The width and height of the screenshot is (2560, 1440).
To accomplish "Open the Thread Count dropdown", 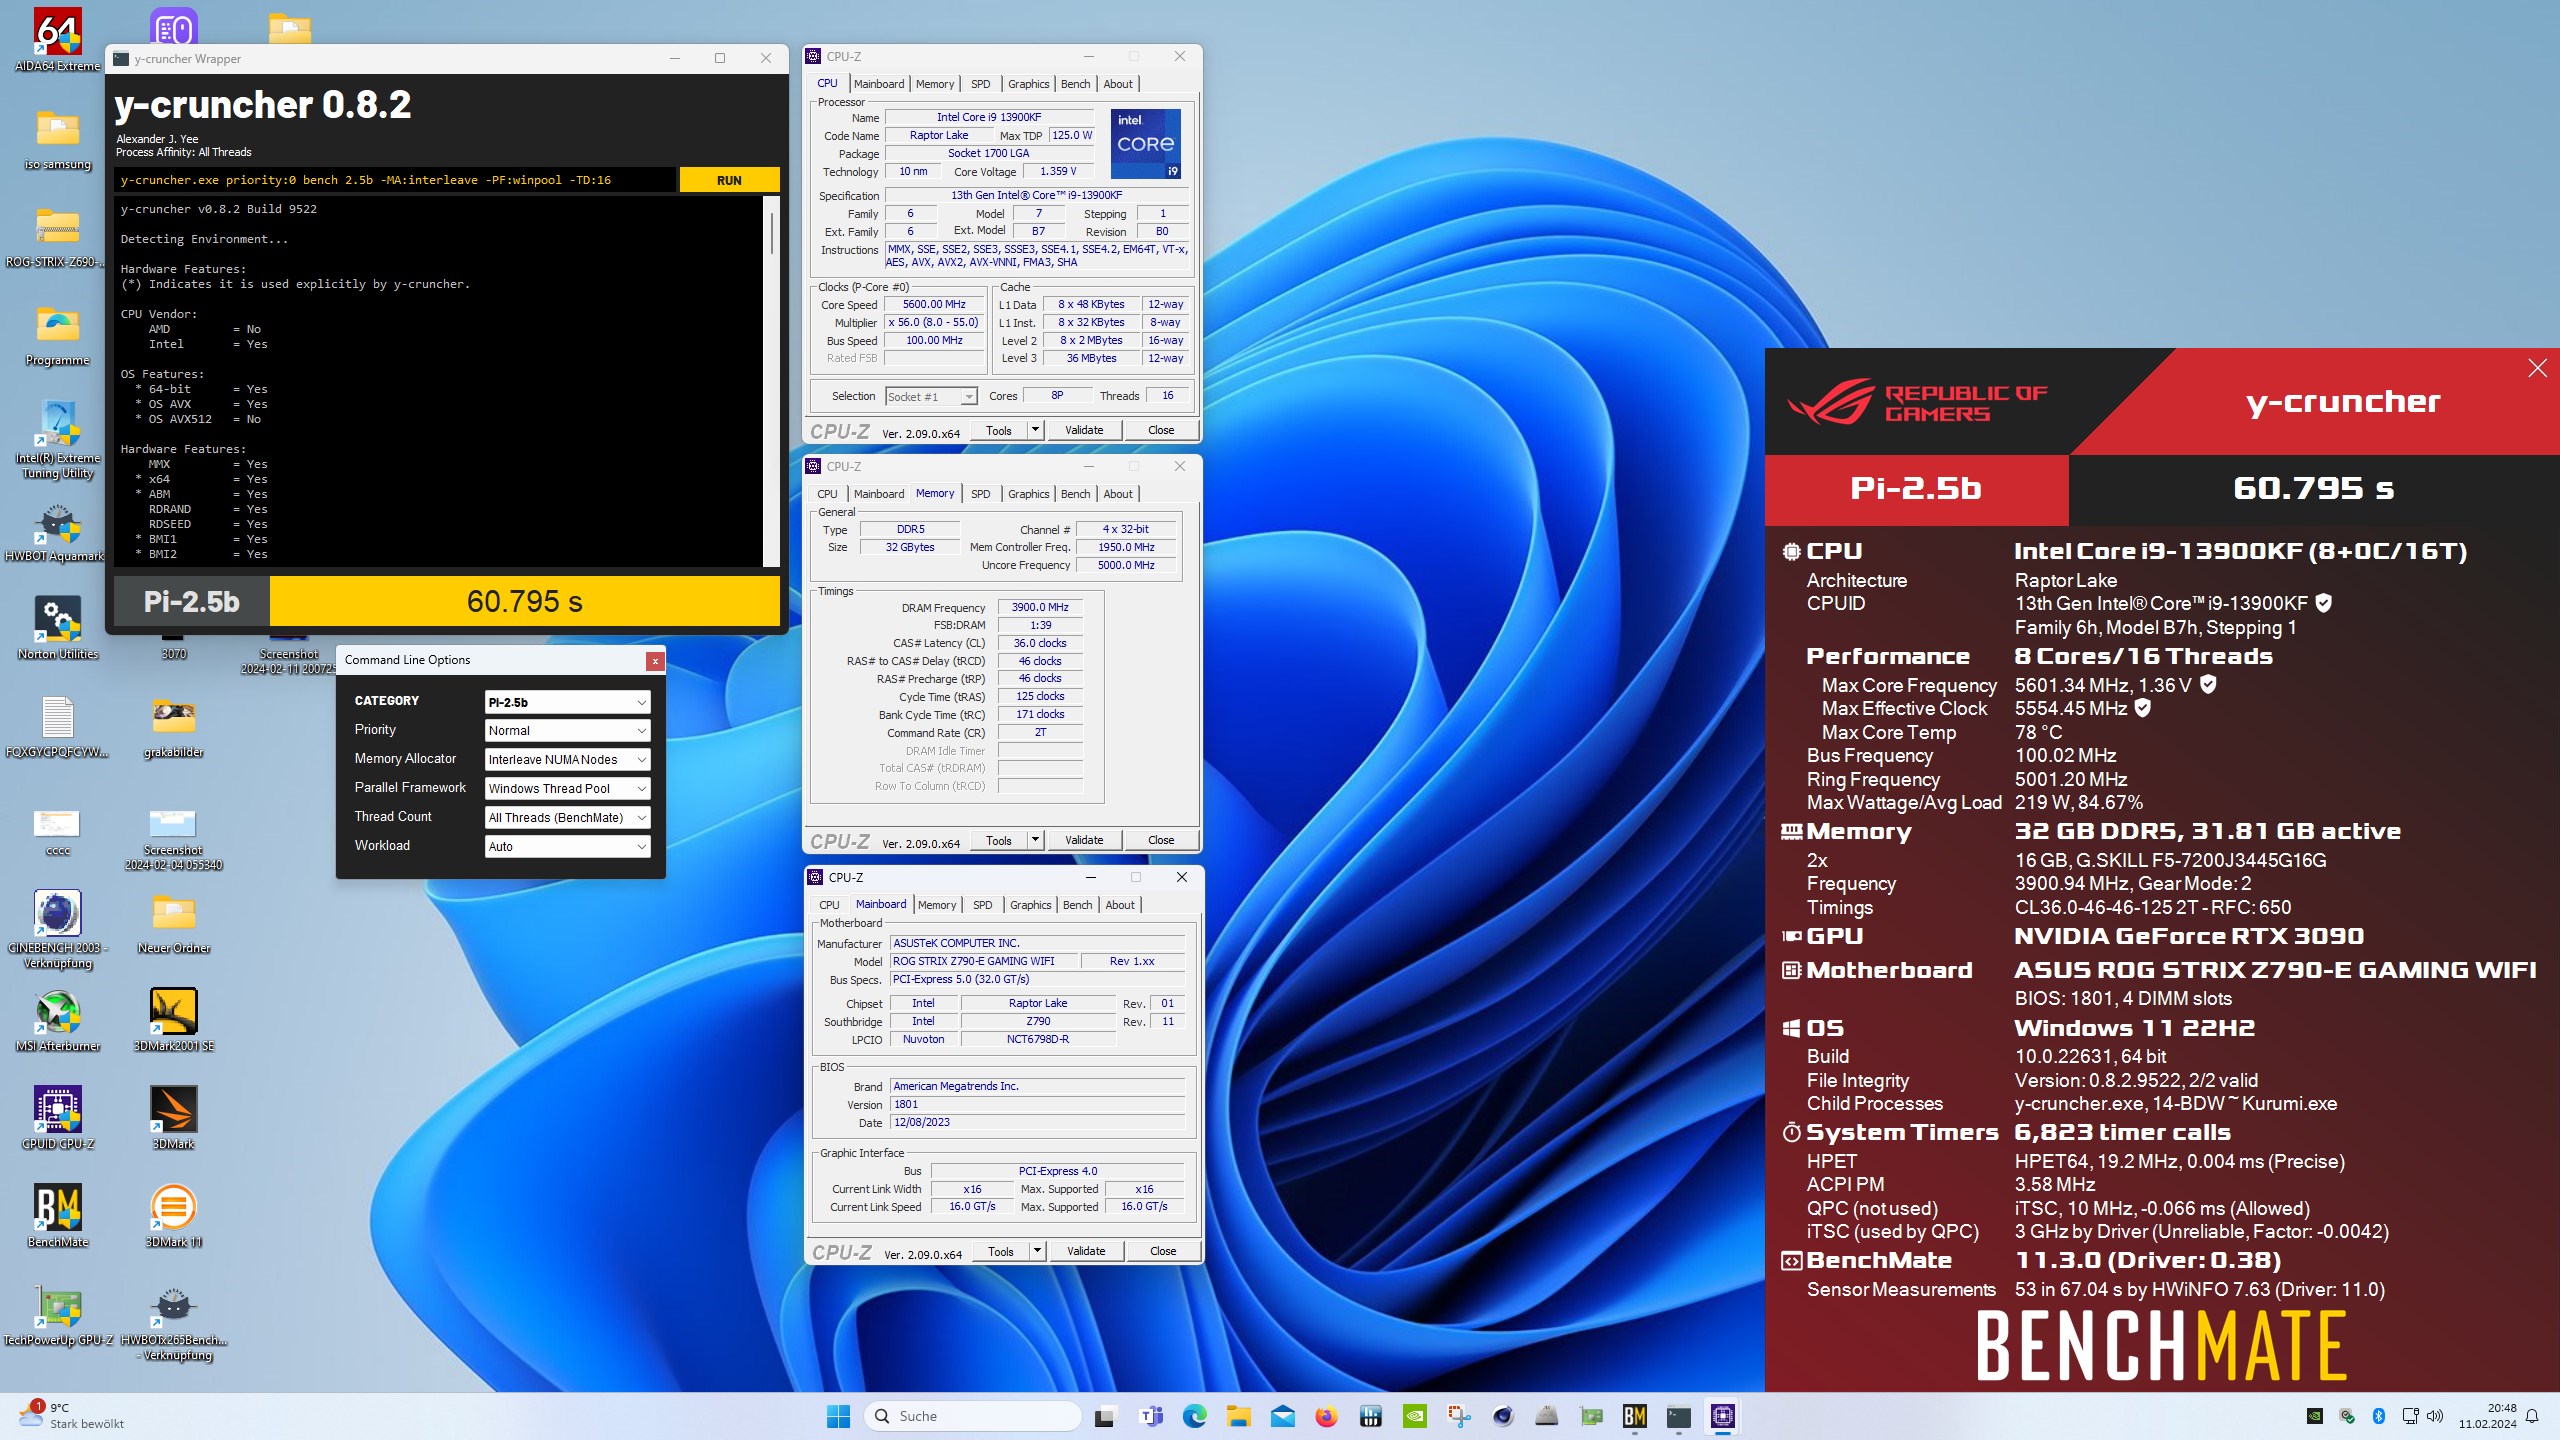I will (567, 818).
